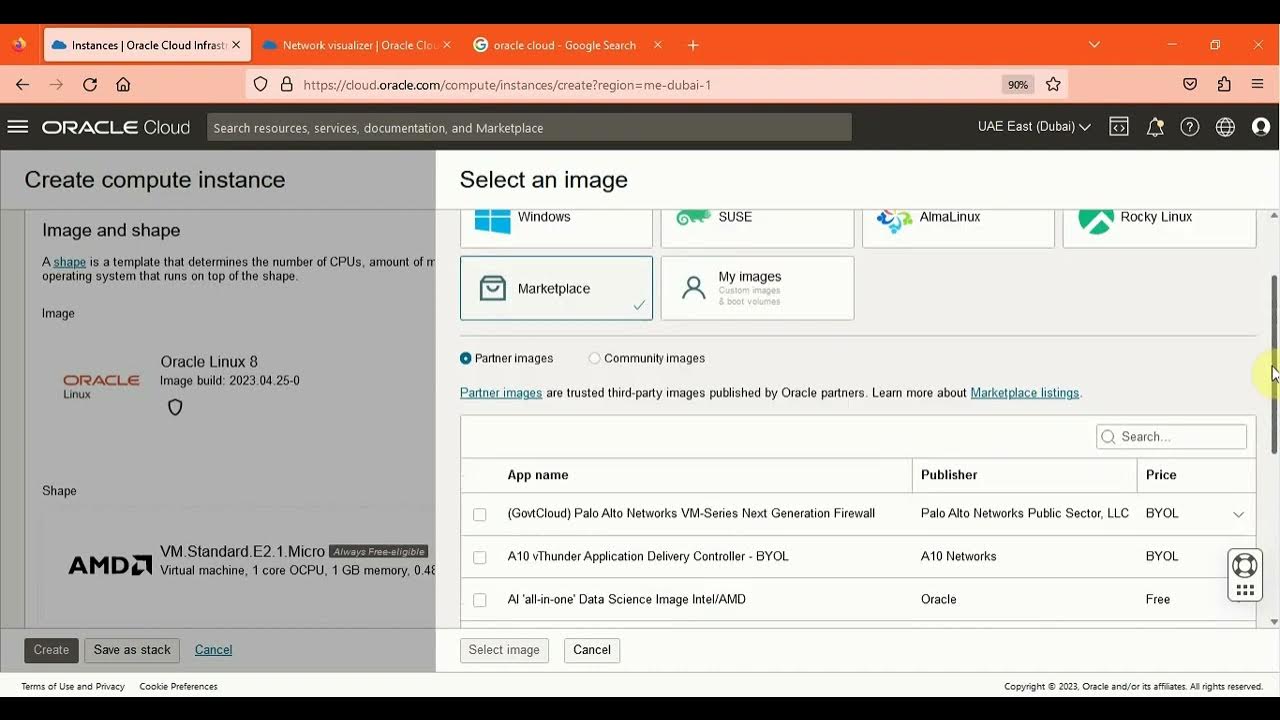Click the Cancel link beside Save as stack
Image resolution: width=1280 pixels, height=720 pixels.
point(213,650)
